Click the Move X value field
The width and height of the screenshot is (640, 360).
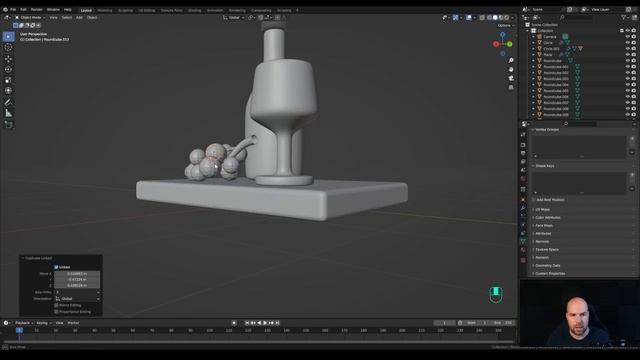point(77,273)
